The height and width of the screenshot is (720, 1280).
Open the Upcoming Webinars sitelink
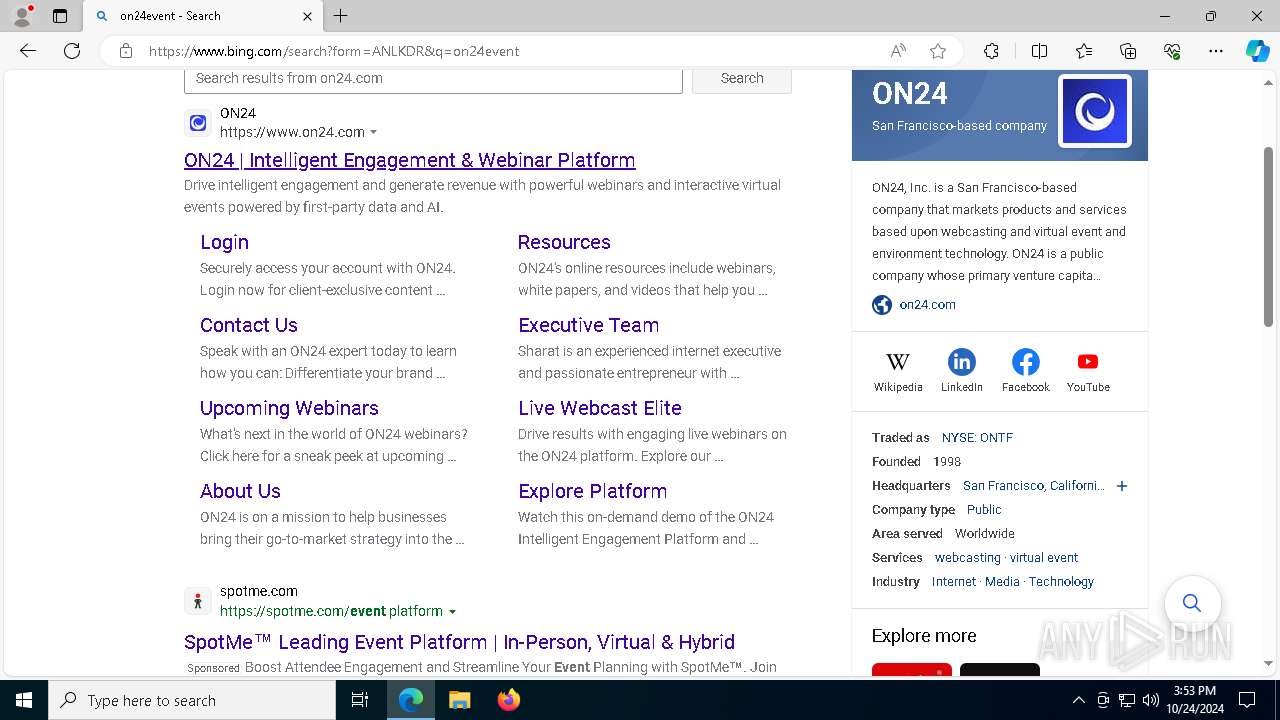(289, 408)
